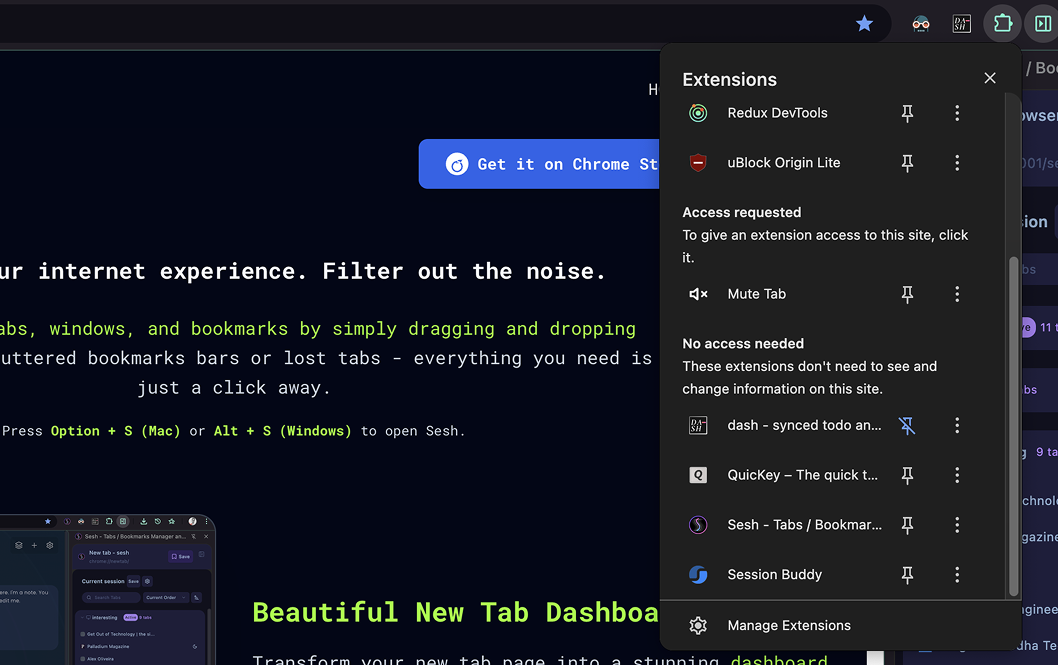Click Get it on Chrome Store button
Viewport: 1058px width, 665px height.
[540, 164]
